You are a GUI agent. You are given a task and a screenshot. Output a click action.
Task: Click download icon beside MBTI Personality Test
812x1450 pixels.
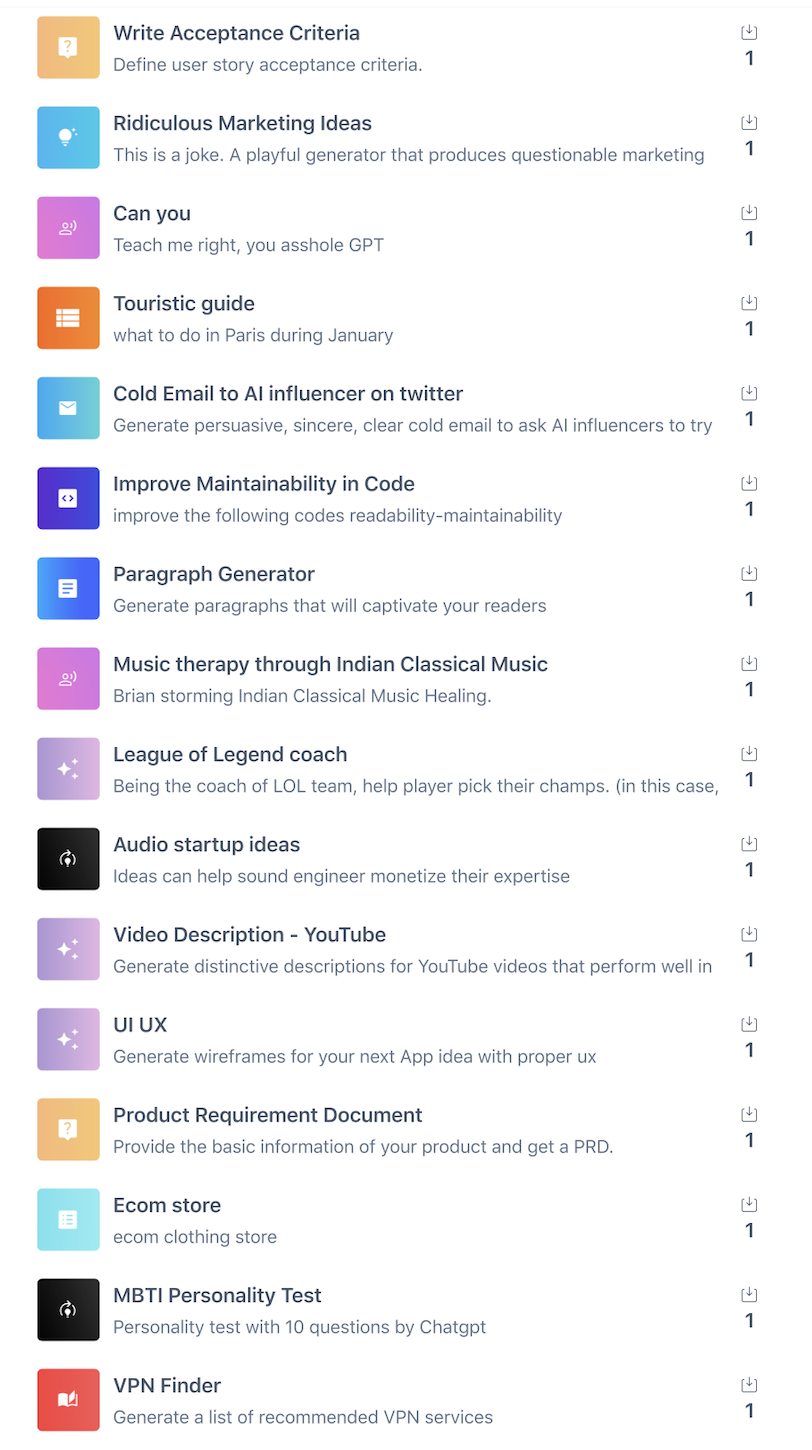[749, 1295]
